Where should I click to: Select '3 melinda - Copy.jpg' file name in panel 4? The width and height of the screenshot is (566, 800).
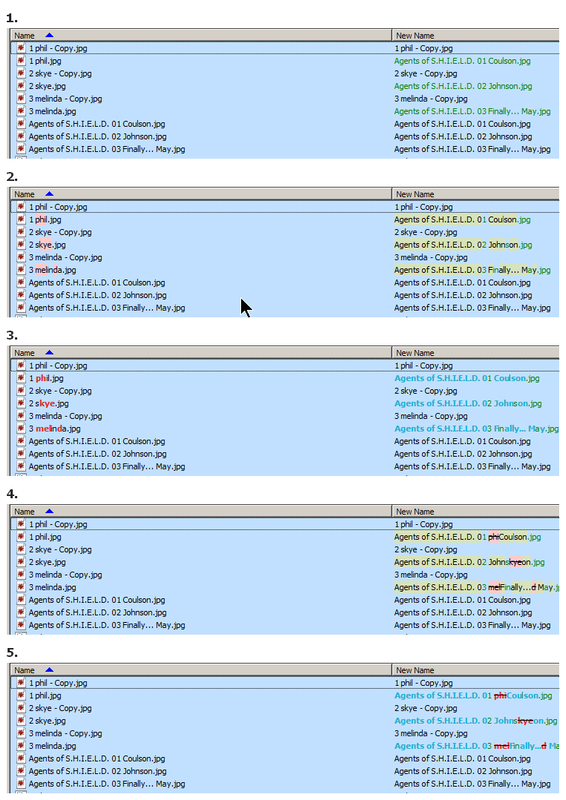[x=65, y=574]
